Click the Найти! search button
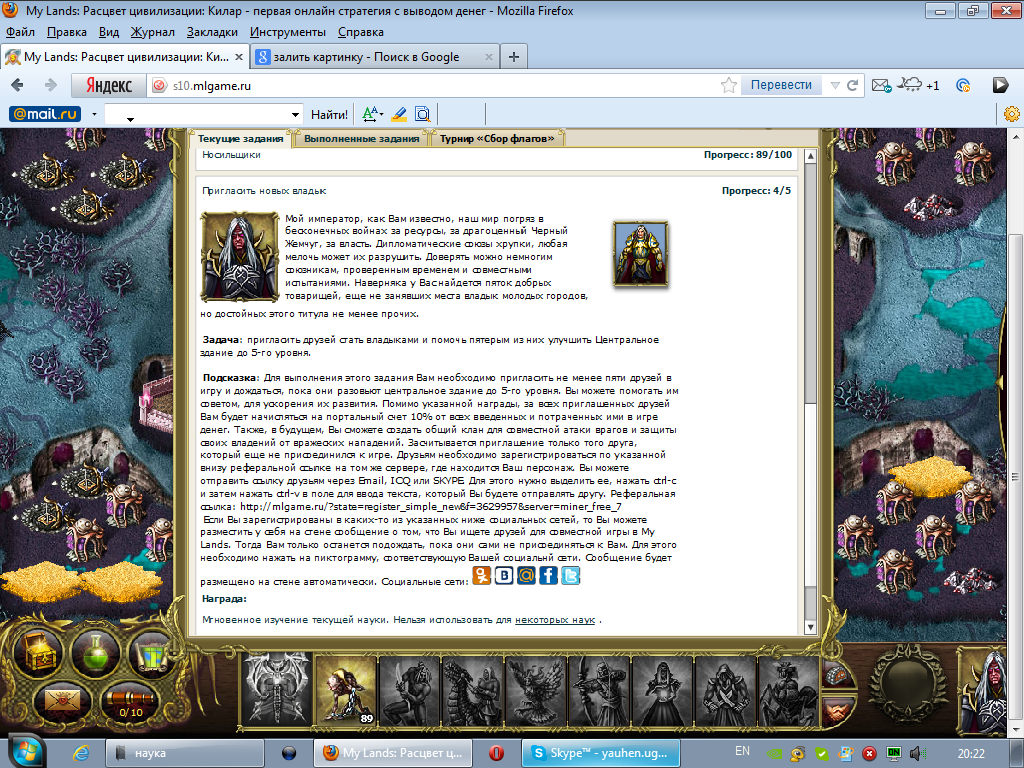 click(x=329, y=115)
